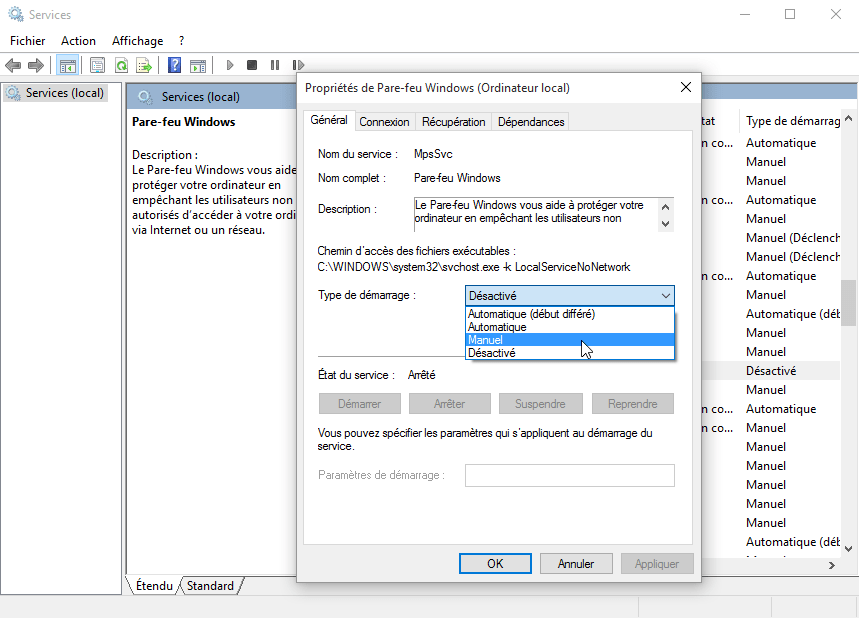Open the Affichage menu

tap(138, 41)
